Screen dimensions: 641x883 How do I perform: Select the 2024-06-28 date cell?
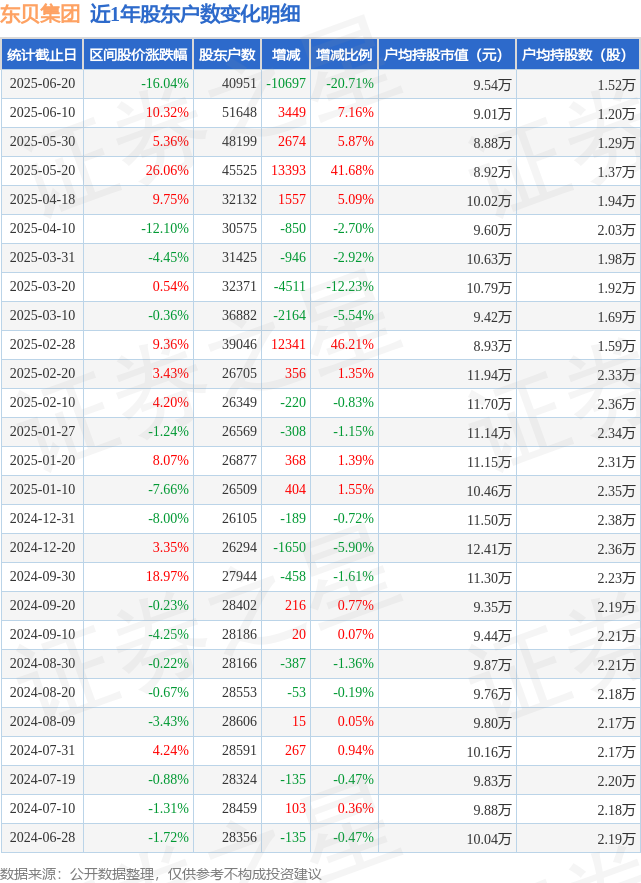tap(42, 837)
